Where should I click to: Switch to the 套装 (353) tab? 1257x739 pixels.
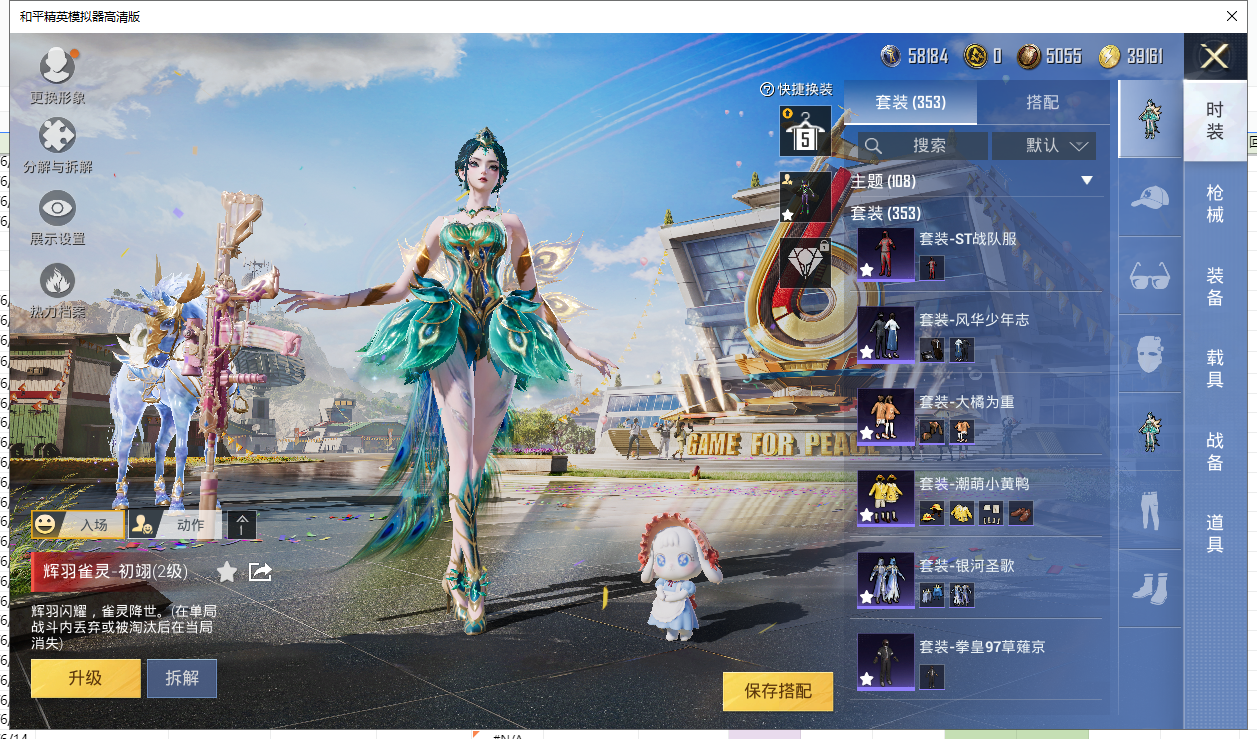[x=910, y=102]
